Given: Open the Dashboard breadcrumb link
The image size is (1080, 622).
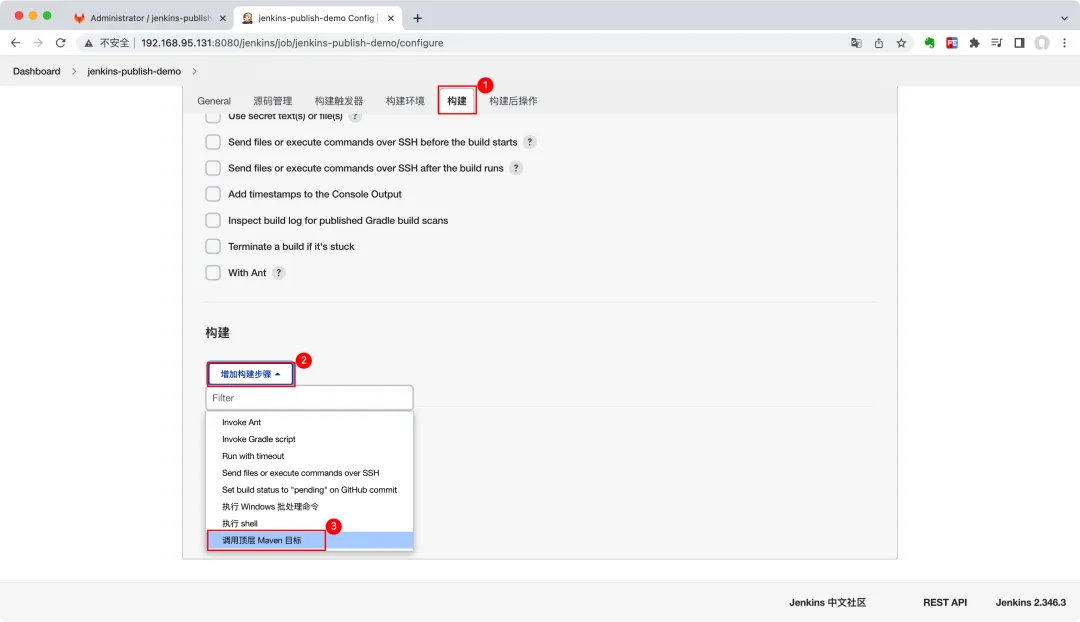Looking at the screenshot, I should tap(37, 71).
